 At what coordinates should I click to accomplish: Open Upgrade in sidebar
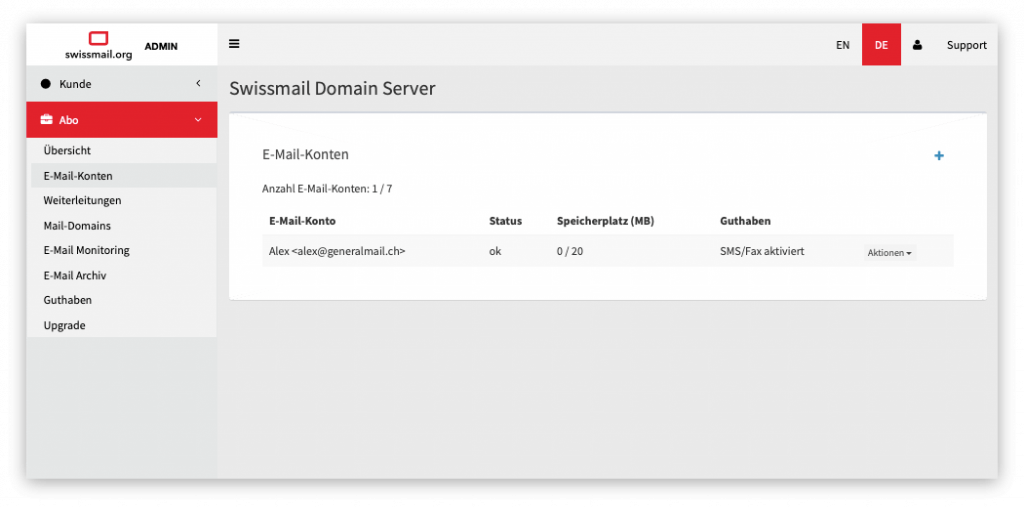click(x=65, y=325)
